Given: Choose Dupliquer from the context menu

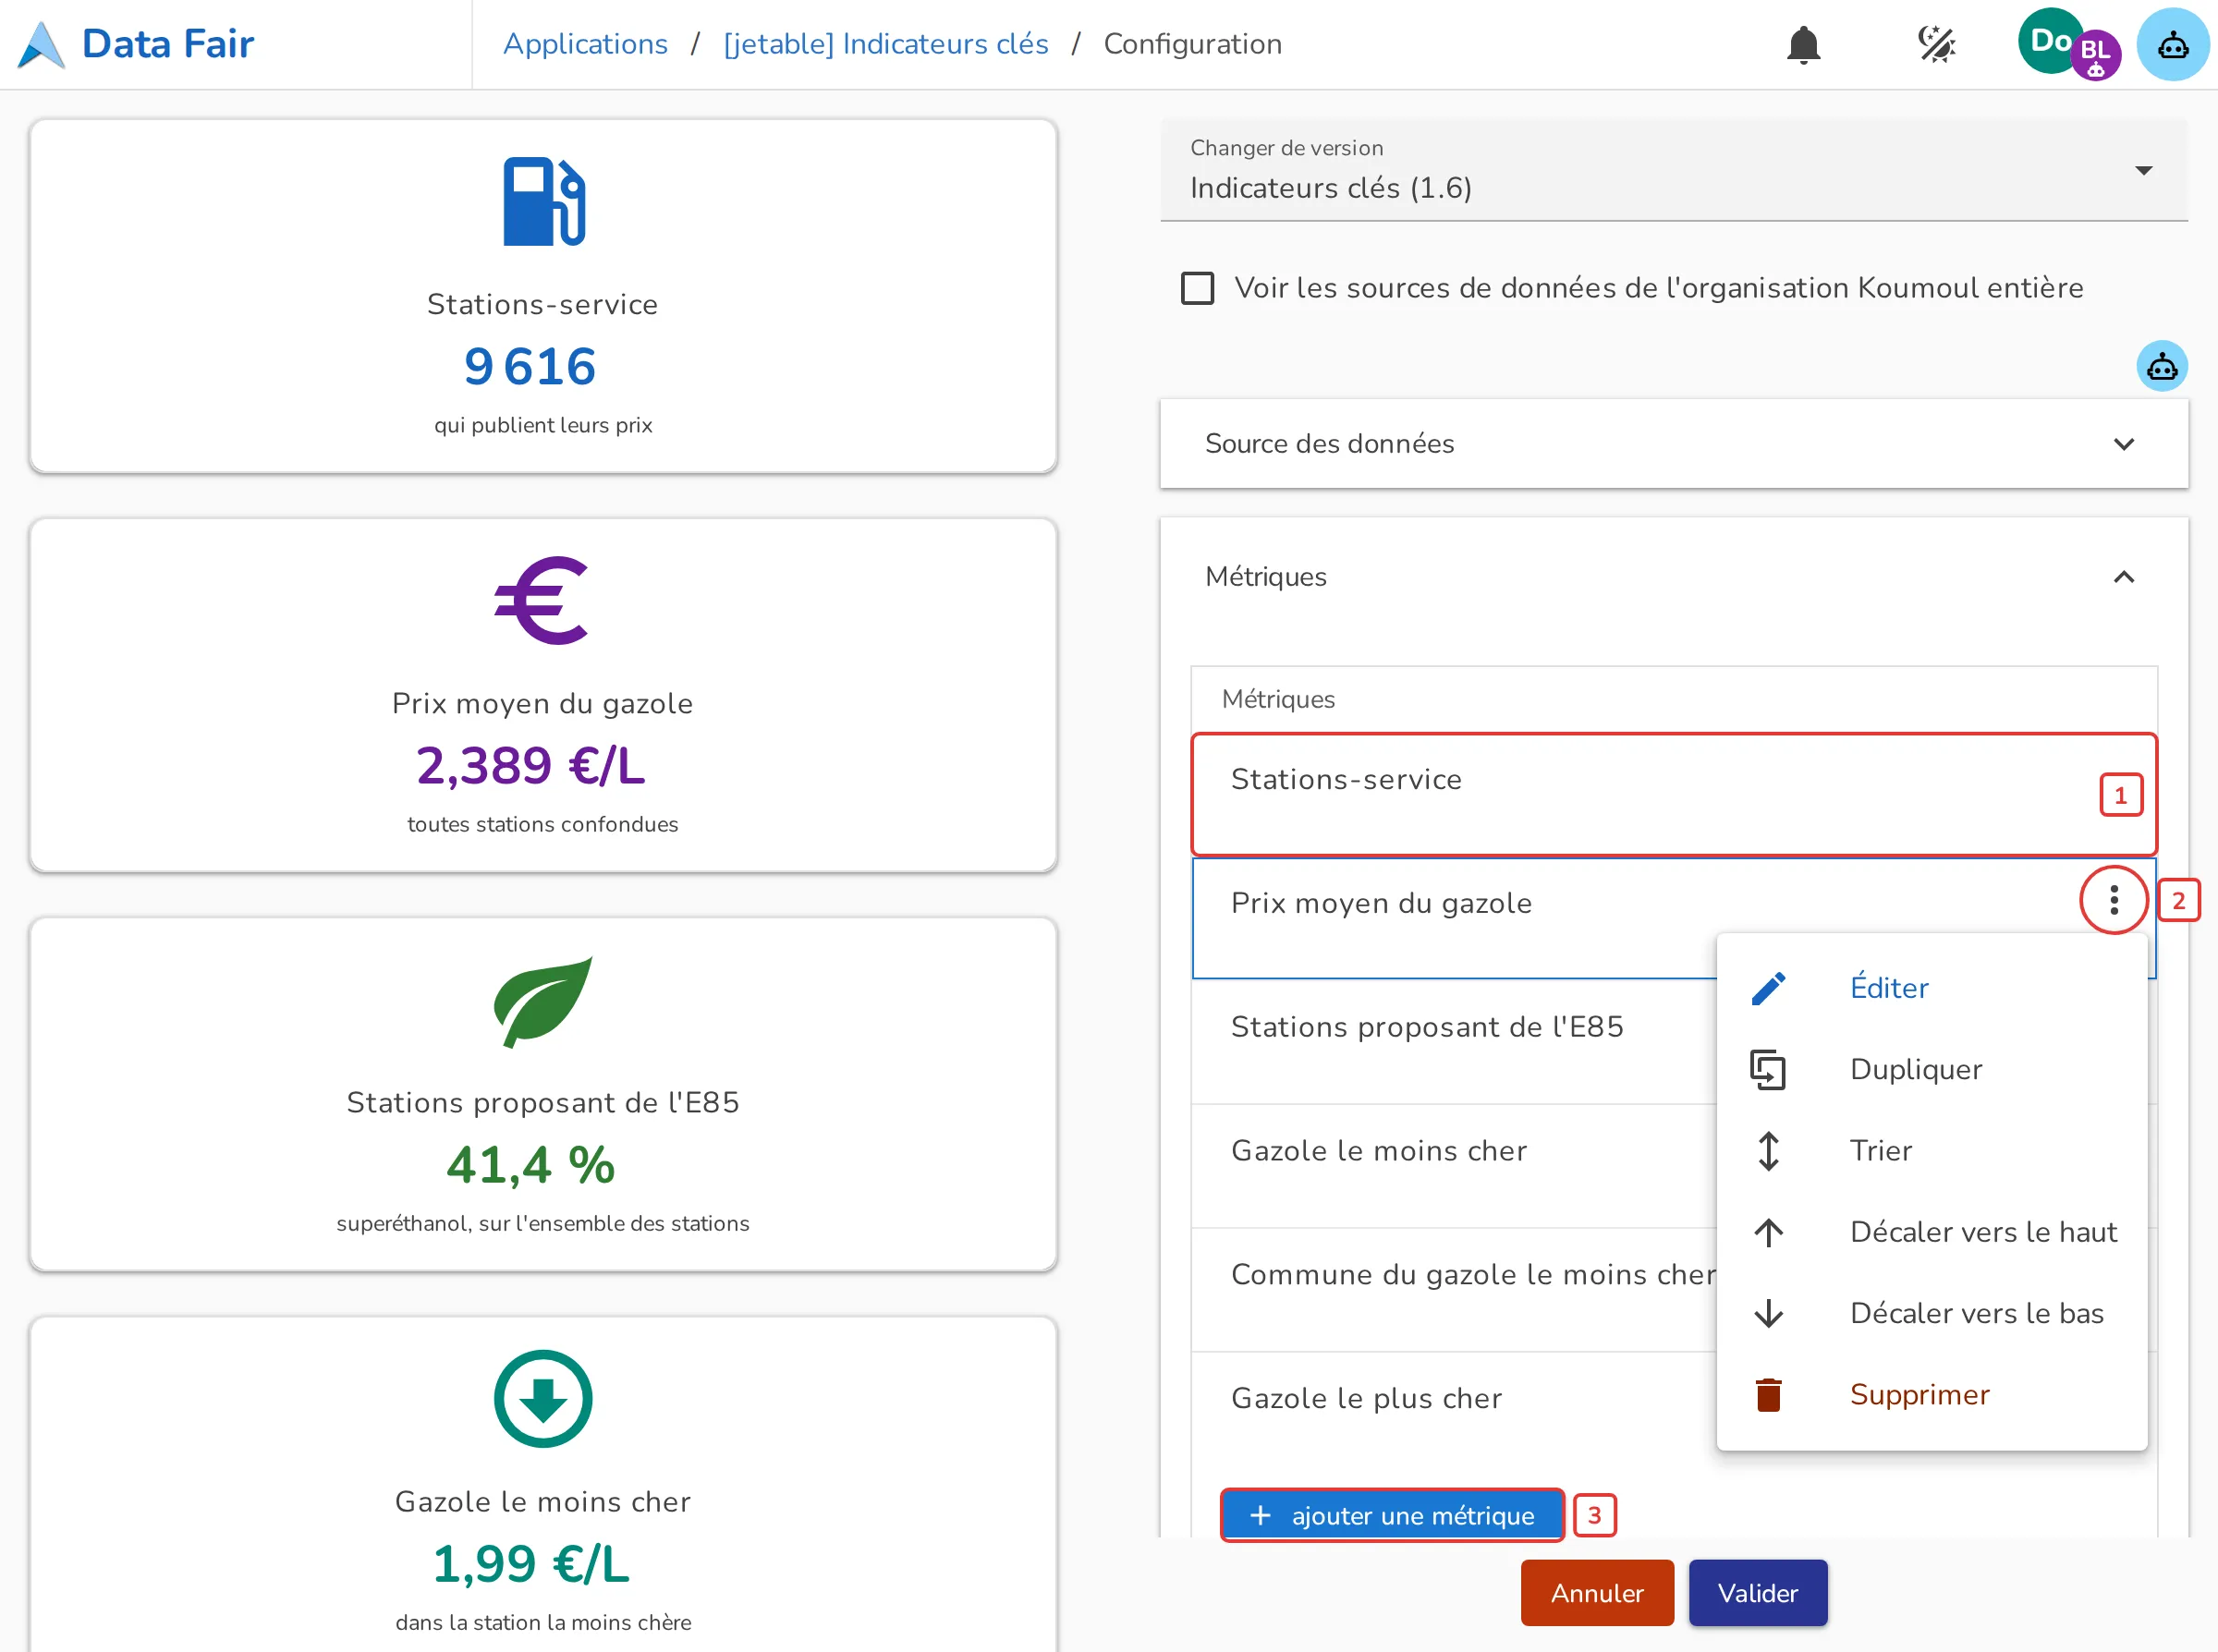Looking at the screenshot, I should 1931,1069.
